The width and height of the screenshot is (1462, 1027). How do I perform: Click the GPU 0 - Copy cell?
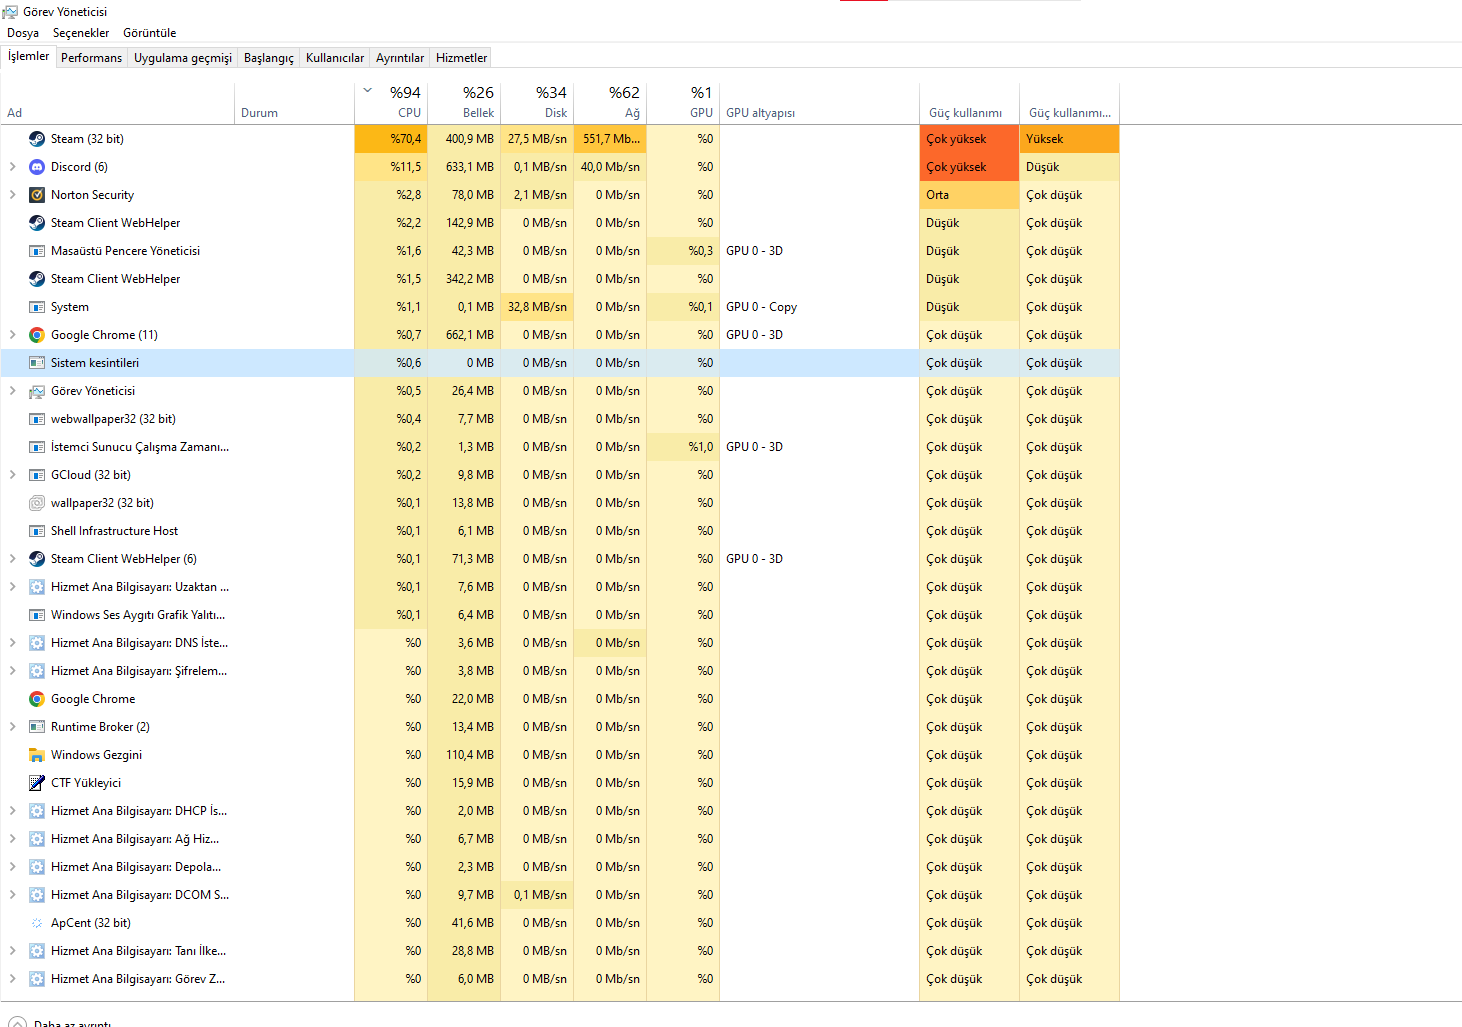pyautogui.click(x=819, y=307)
